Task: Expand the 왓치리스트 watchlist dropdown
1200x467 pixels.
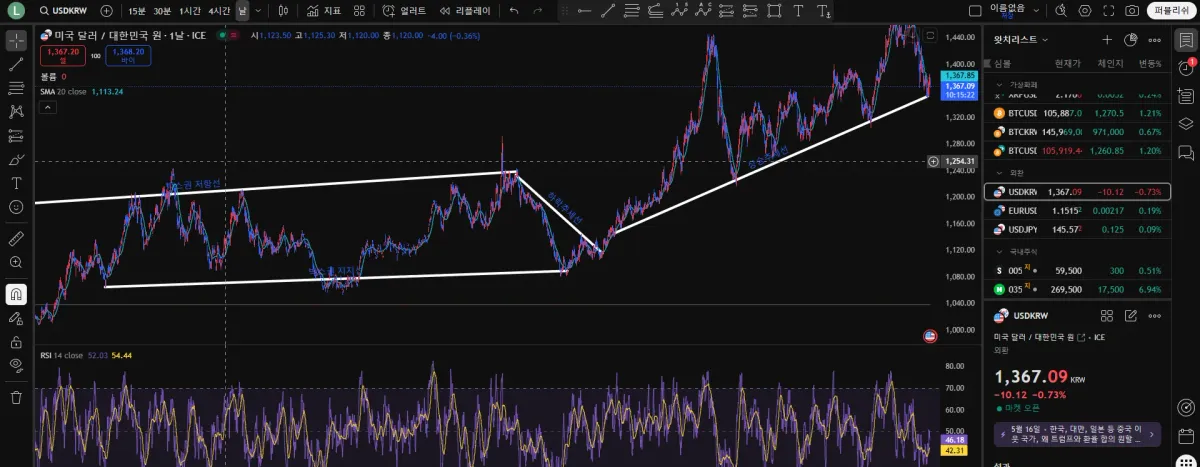Action: coord(1020,40)
